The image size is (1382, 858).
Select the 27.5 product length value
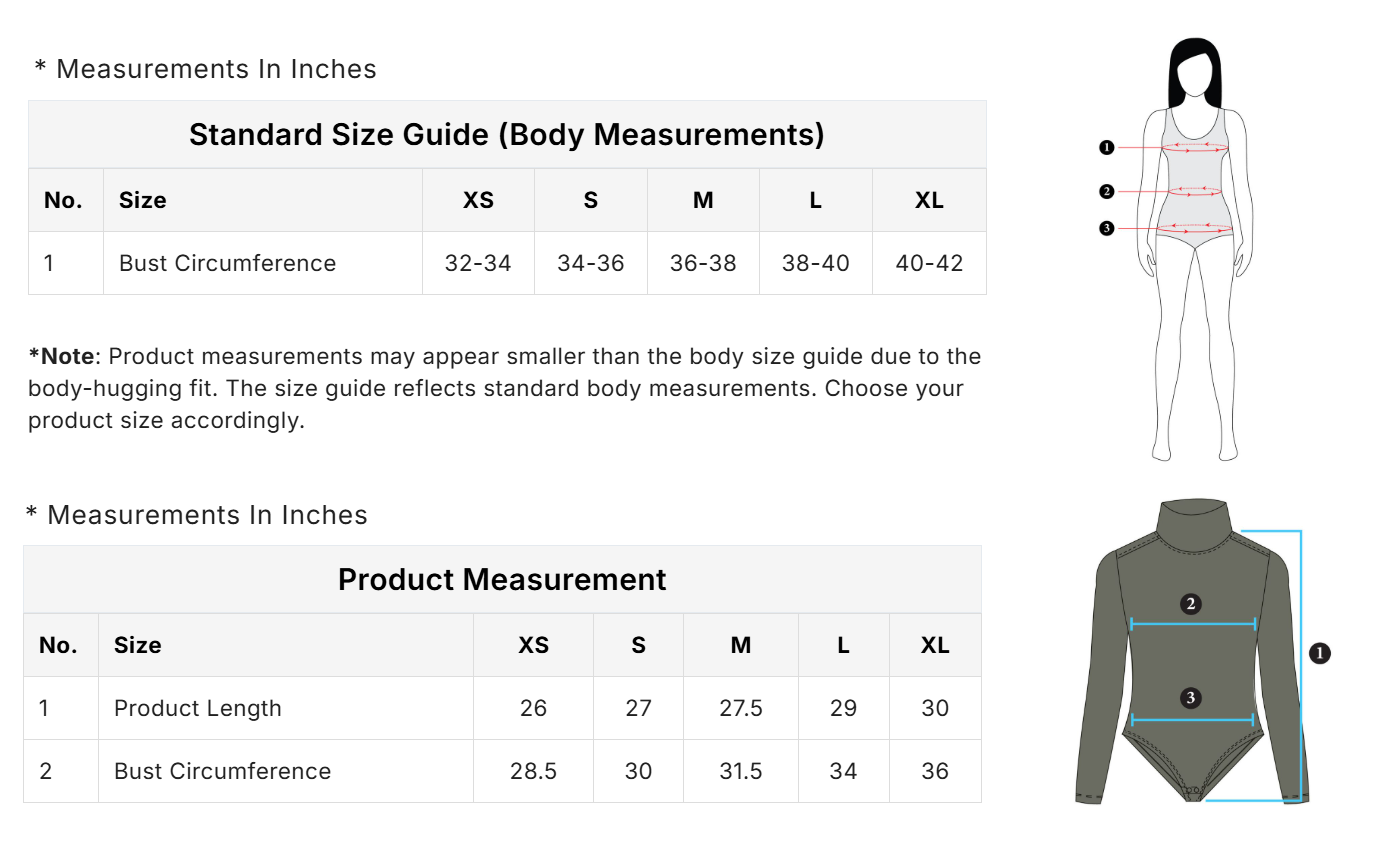pos(741,708)
